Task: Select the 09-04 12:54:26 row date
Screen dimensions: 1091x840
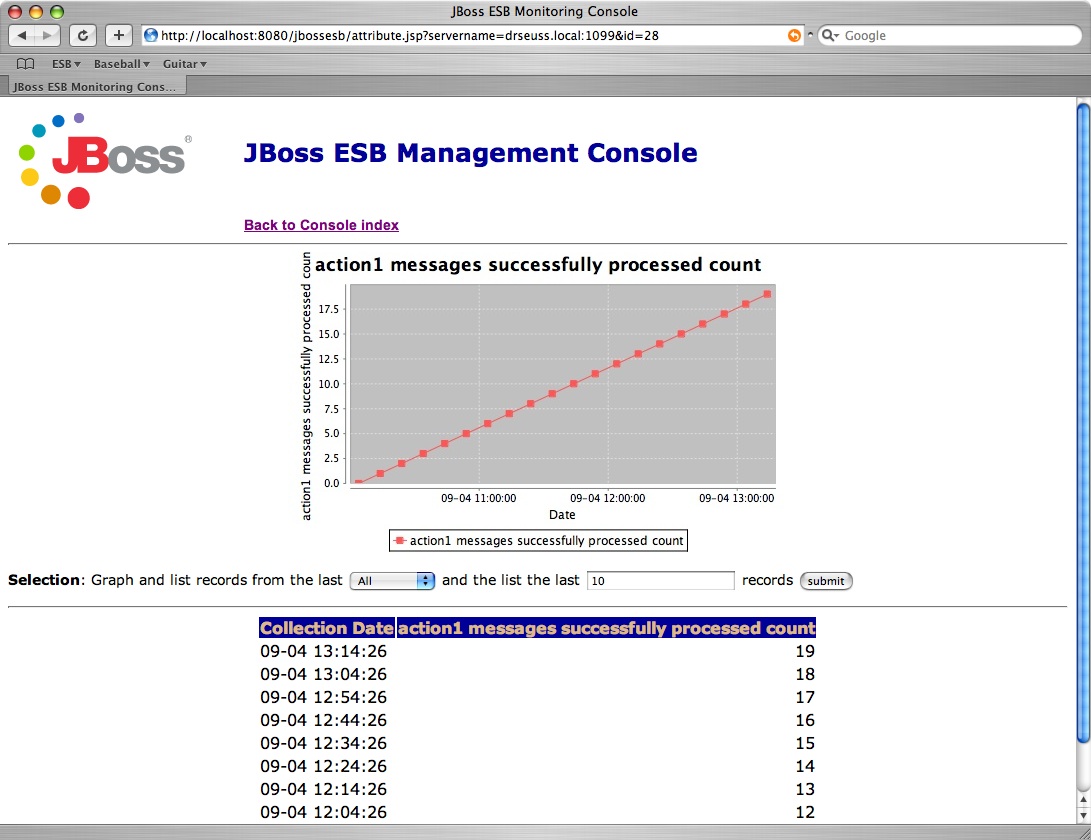Action: pos(324,697)
